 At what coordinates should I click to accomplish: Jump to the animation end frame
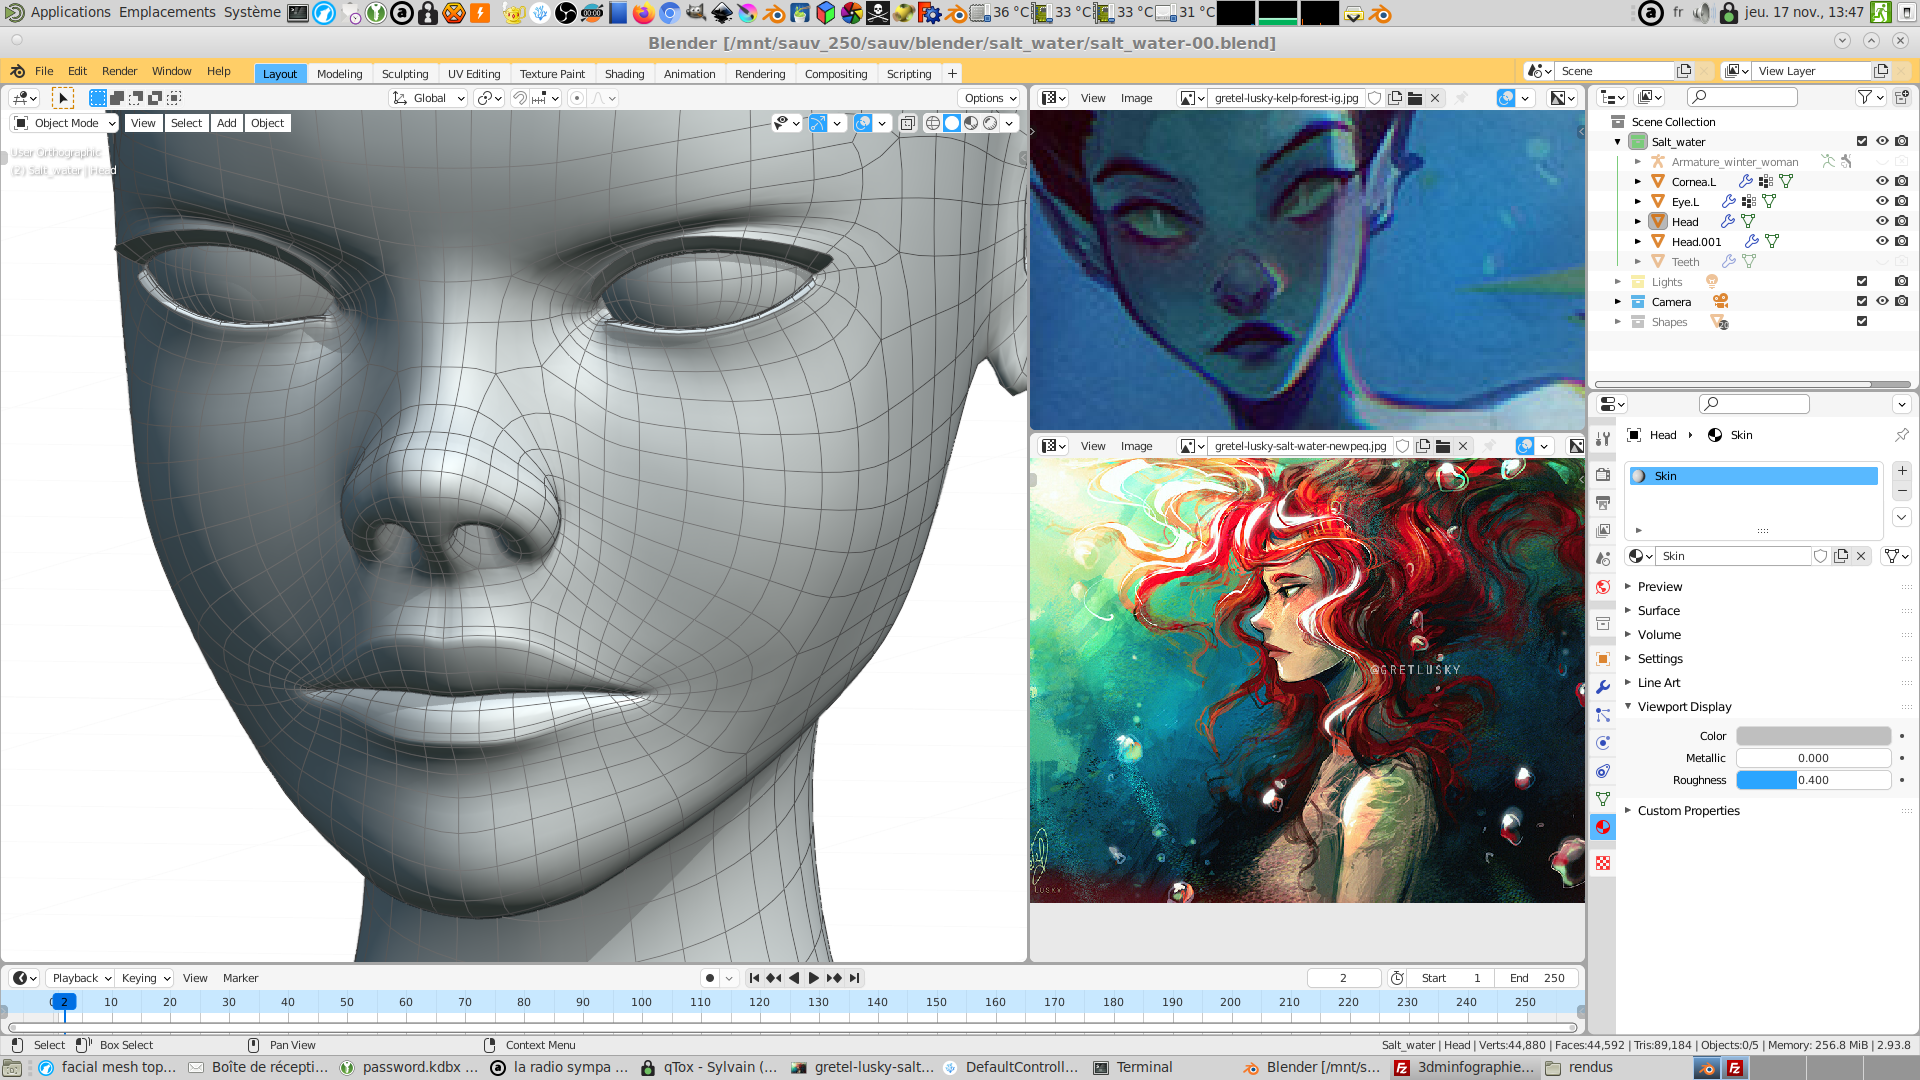(854, 978)
